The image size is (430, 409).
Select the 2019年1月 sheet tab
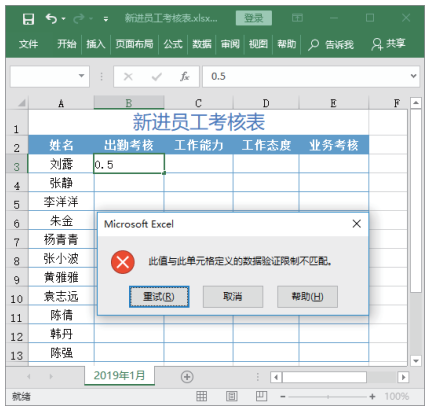119,376
